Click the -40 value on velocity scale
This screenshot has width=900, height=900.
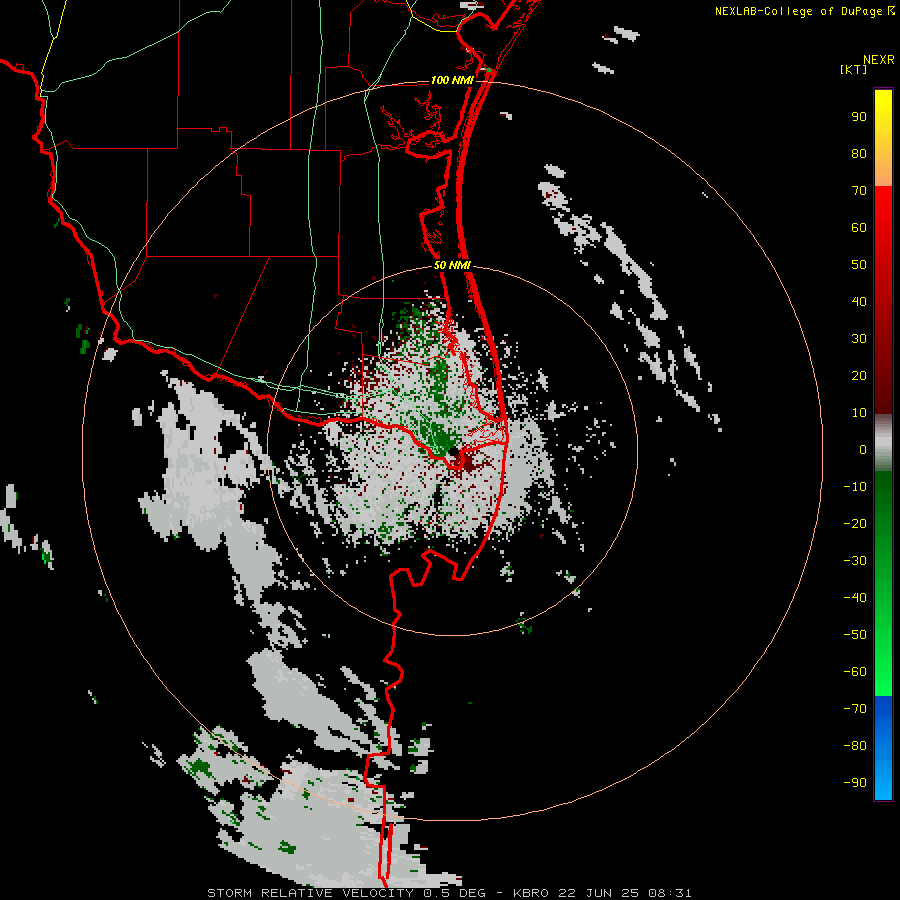(855, 598)
